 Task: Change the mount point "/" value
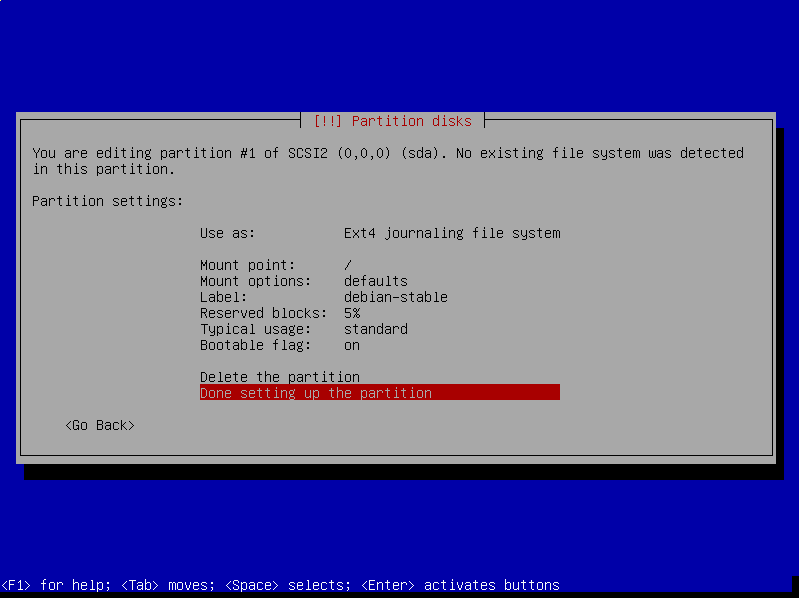pos(348,265)
